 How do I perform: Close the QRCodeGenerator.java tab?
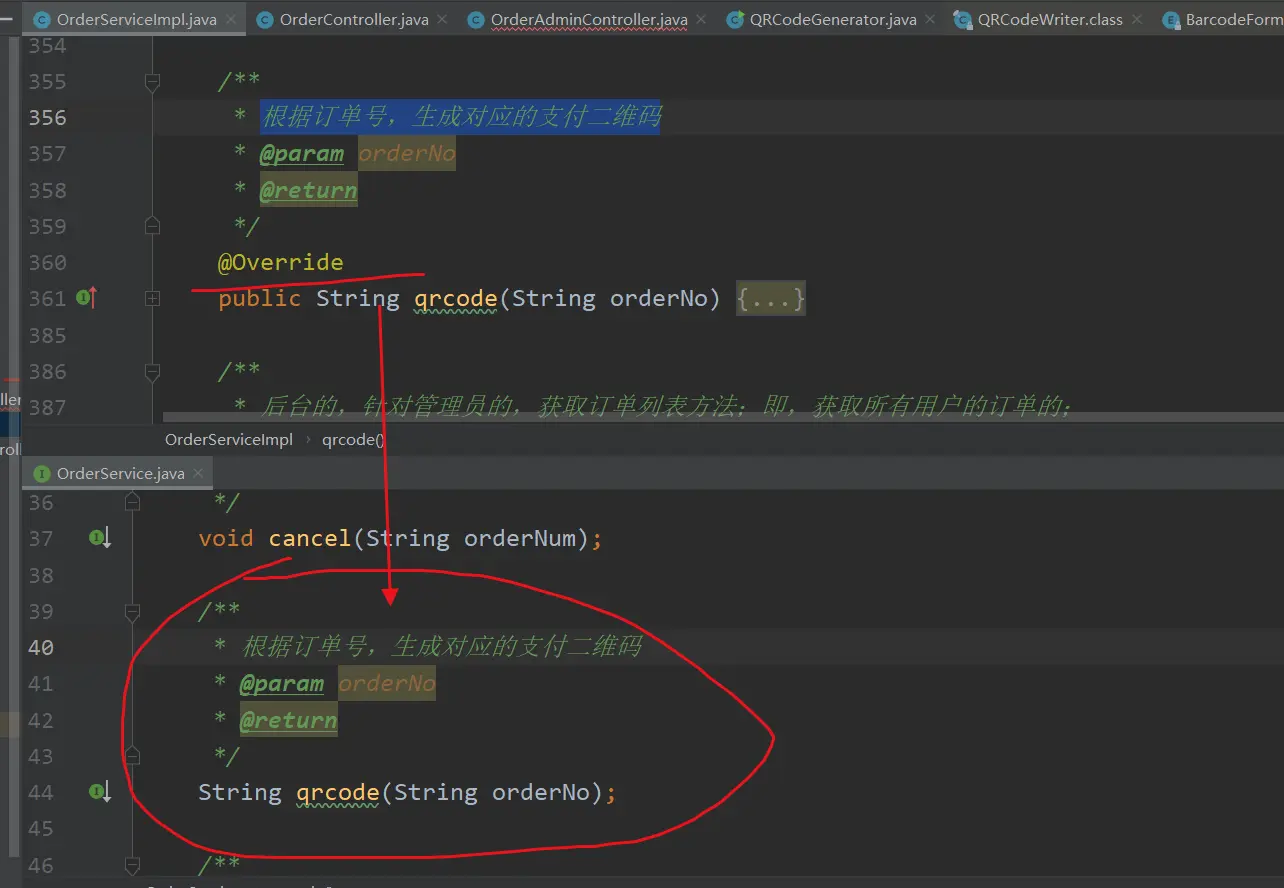click(931, 20)
